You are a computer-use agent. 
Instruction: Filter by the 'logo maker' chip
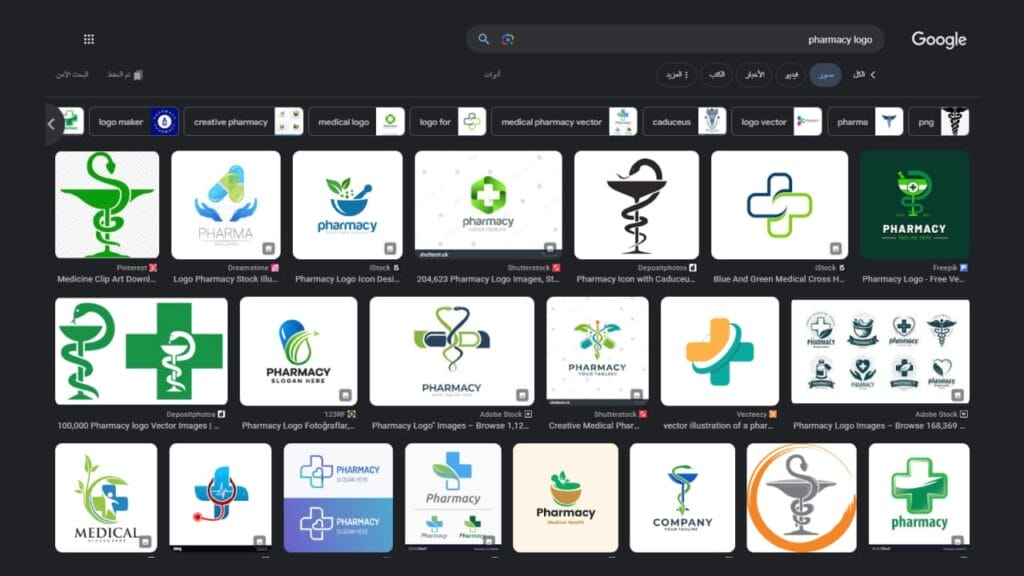134,122
